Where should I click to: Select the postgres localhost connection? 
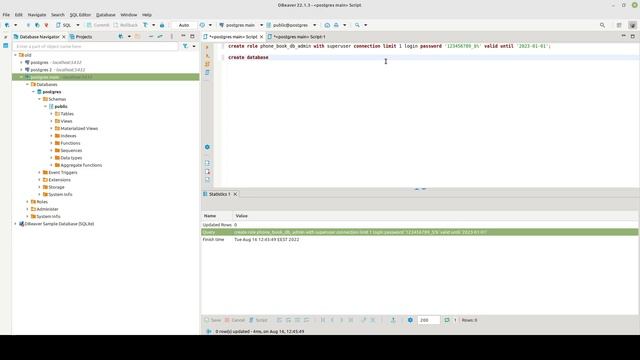pos(53,62)
